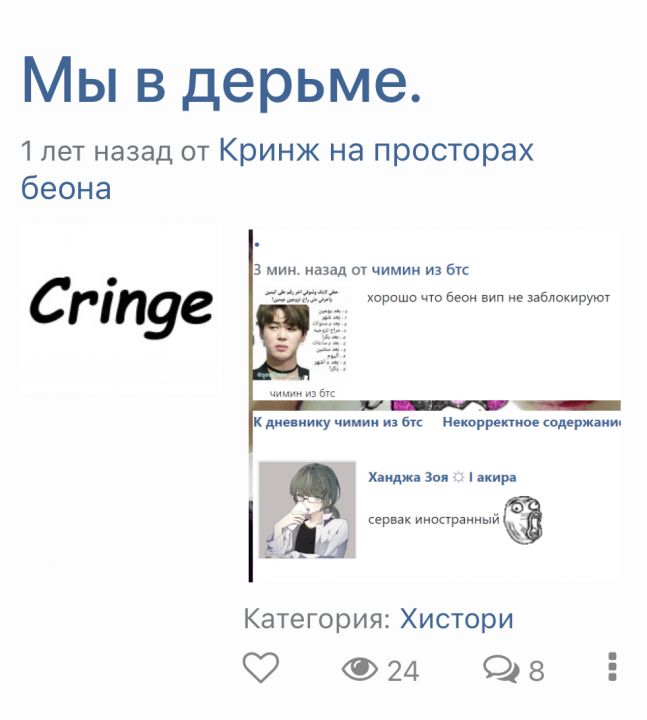
Task: Click the troll face emoticon
Action: [523, 519]
